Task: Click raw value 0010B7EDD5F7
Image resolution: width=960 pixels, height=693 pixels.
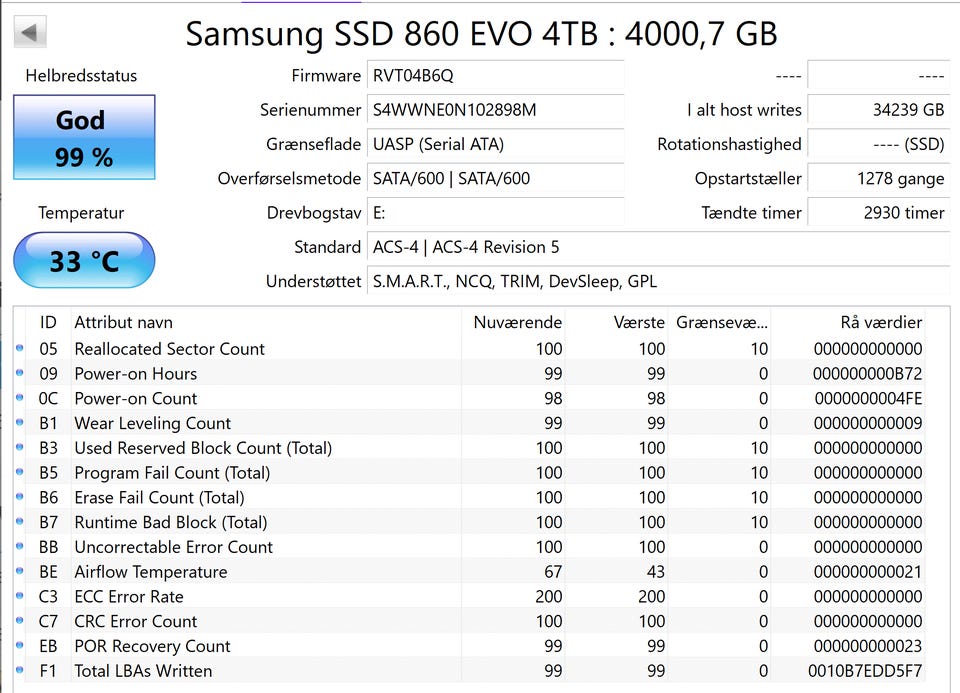Action: [x=865, y=671]
